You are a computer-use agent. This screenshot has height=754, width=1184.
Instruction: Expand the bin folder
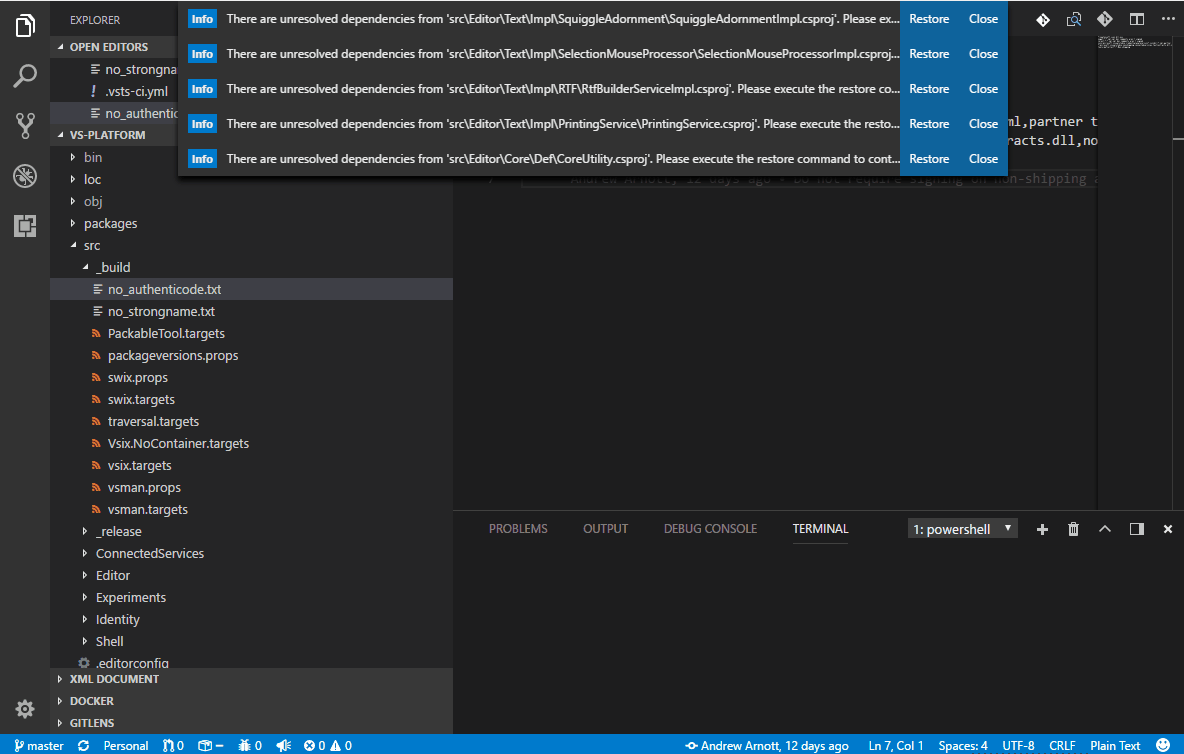[72, 157]
